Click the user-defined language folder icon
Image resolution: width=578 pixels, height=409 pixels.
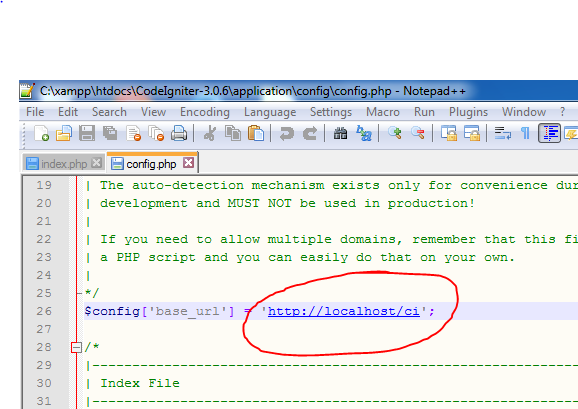point(571,133)
